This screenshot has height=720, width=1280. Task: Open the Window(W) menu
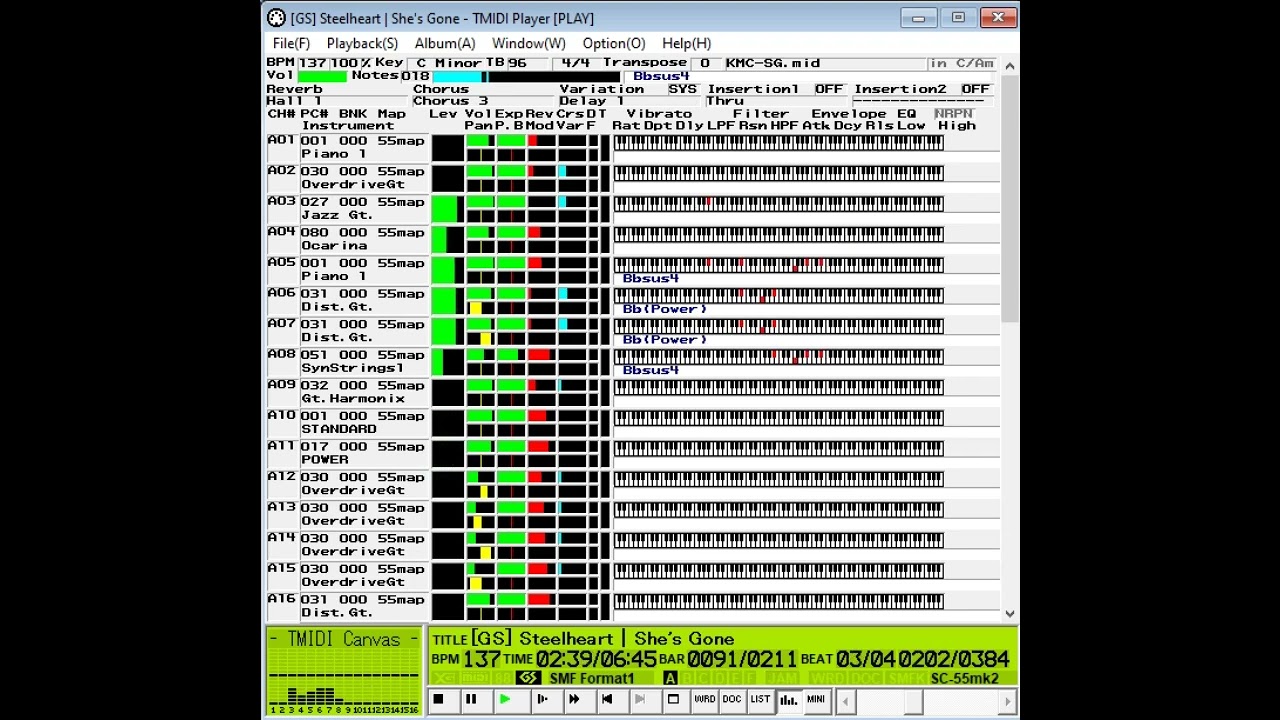point(528,44)
